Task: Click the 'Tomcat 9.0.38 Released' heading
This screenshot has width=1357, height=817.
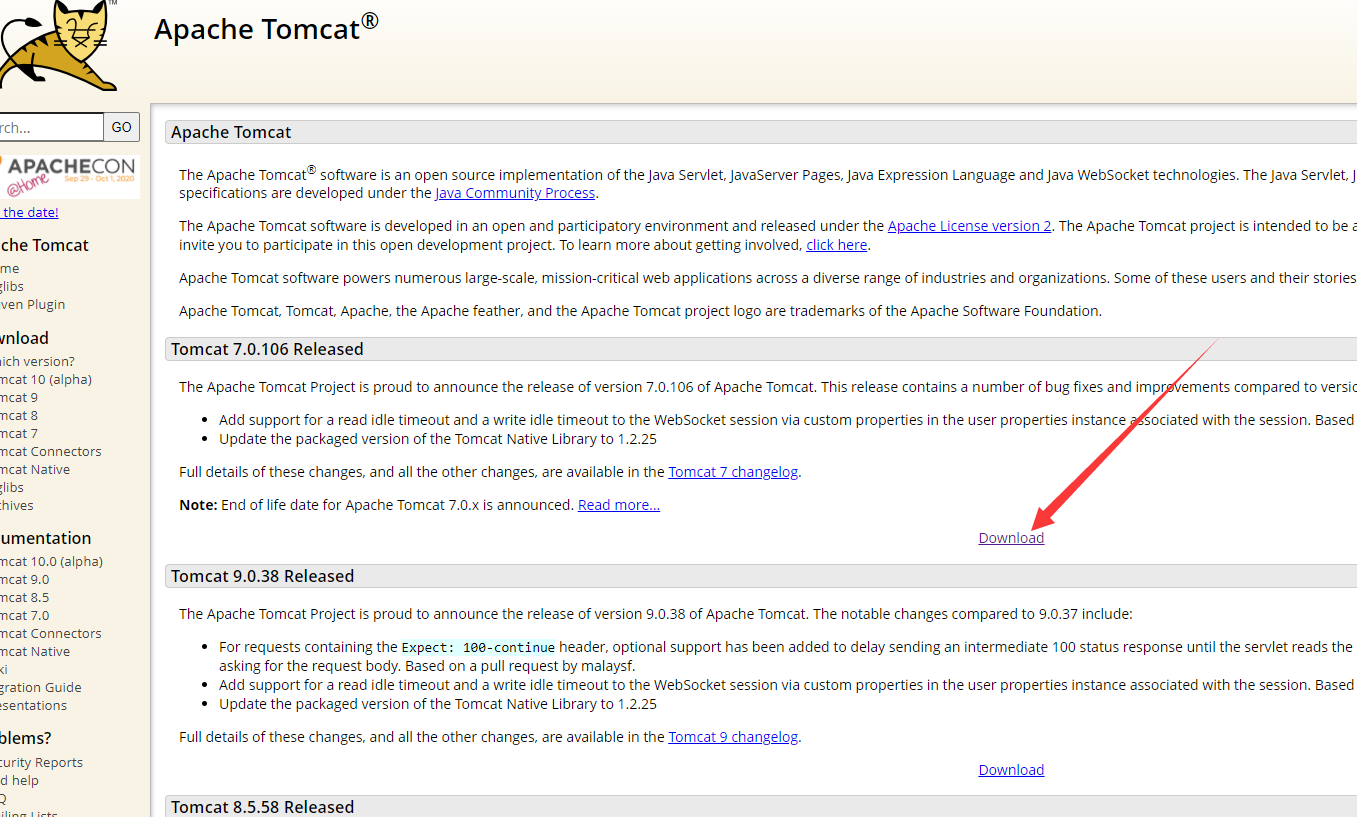Action: [x=262, y=576]
